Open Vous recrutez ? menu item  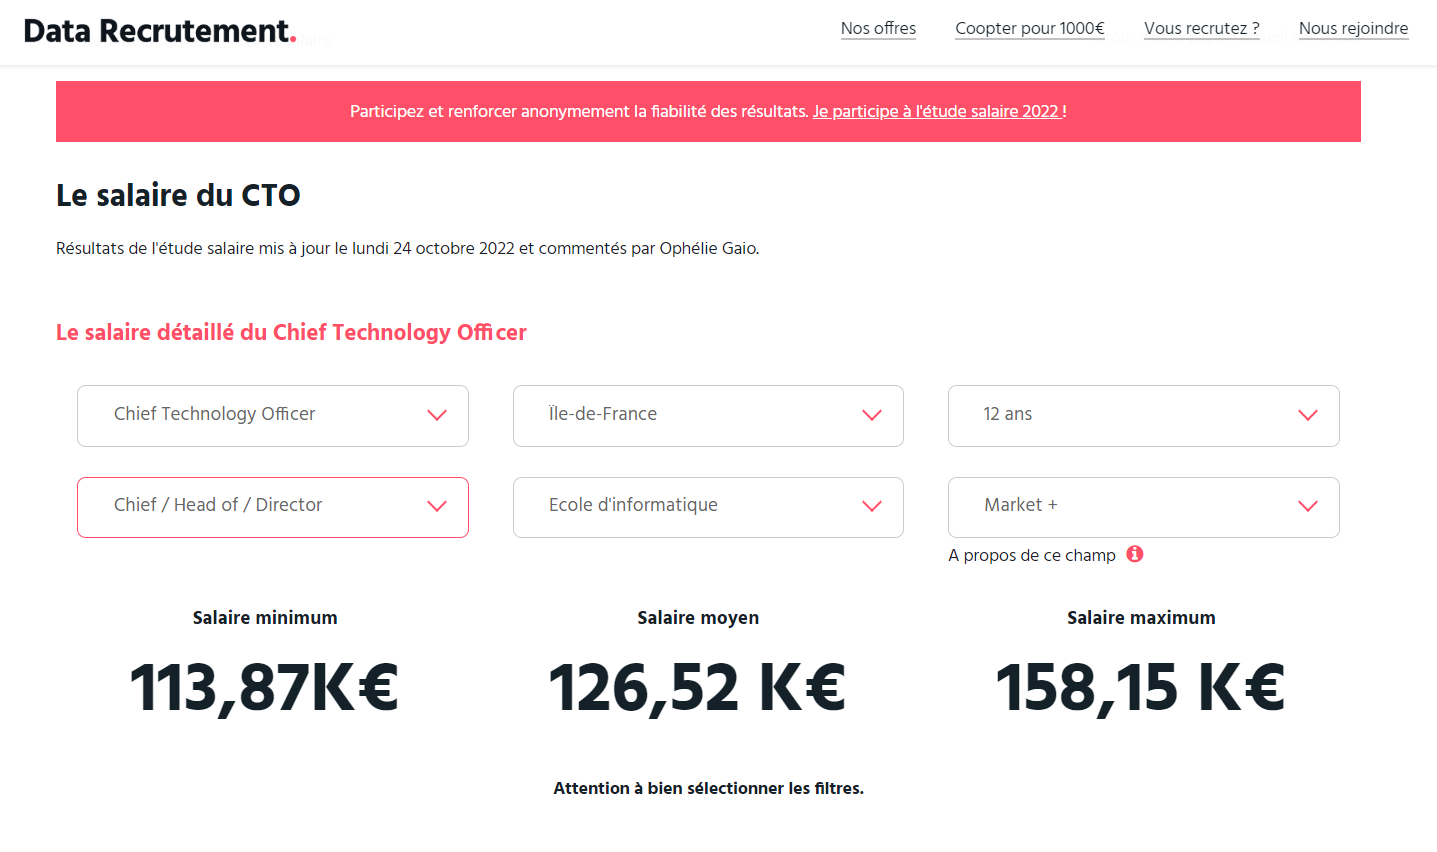coord(1201,29)
